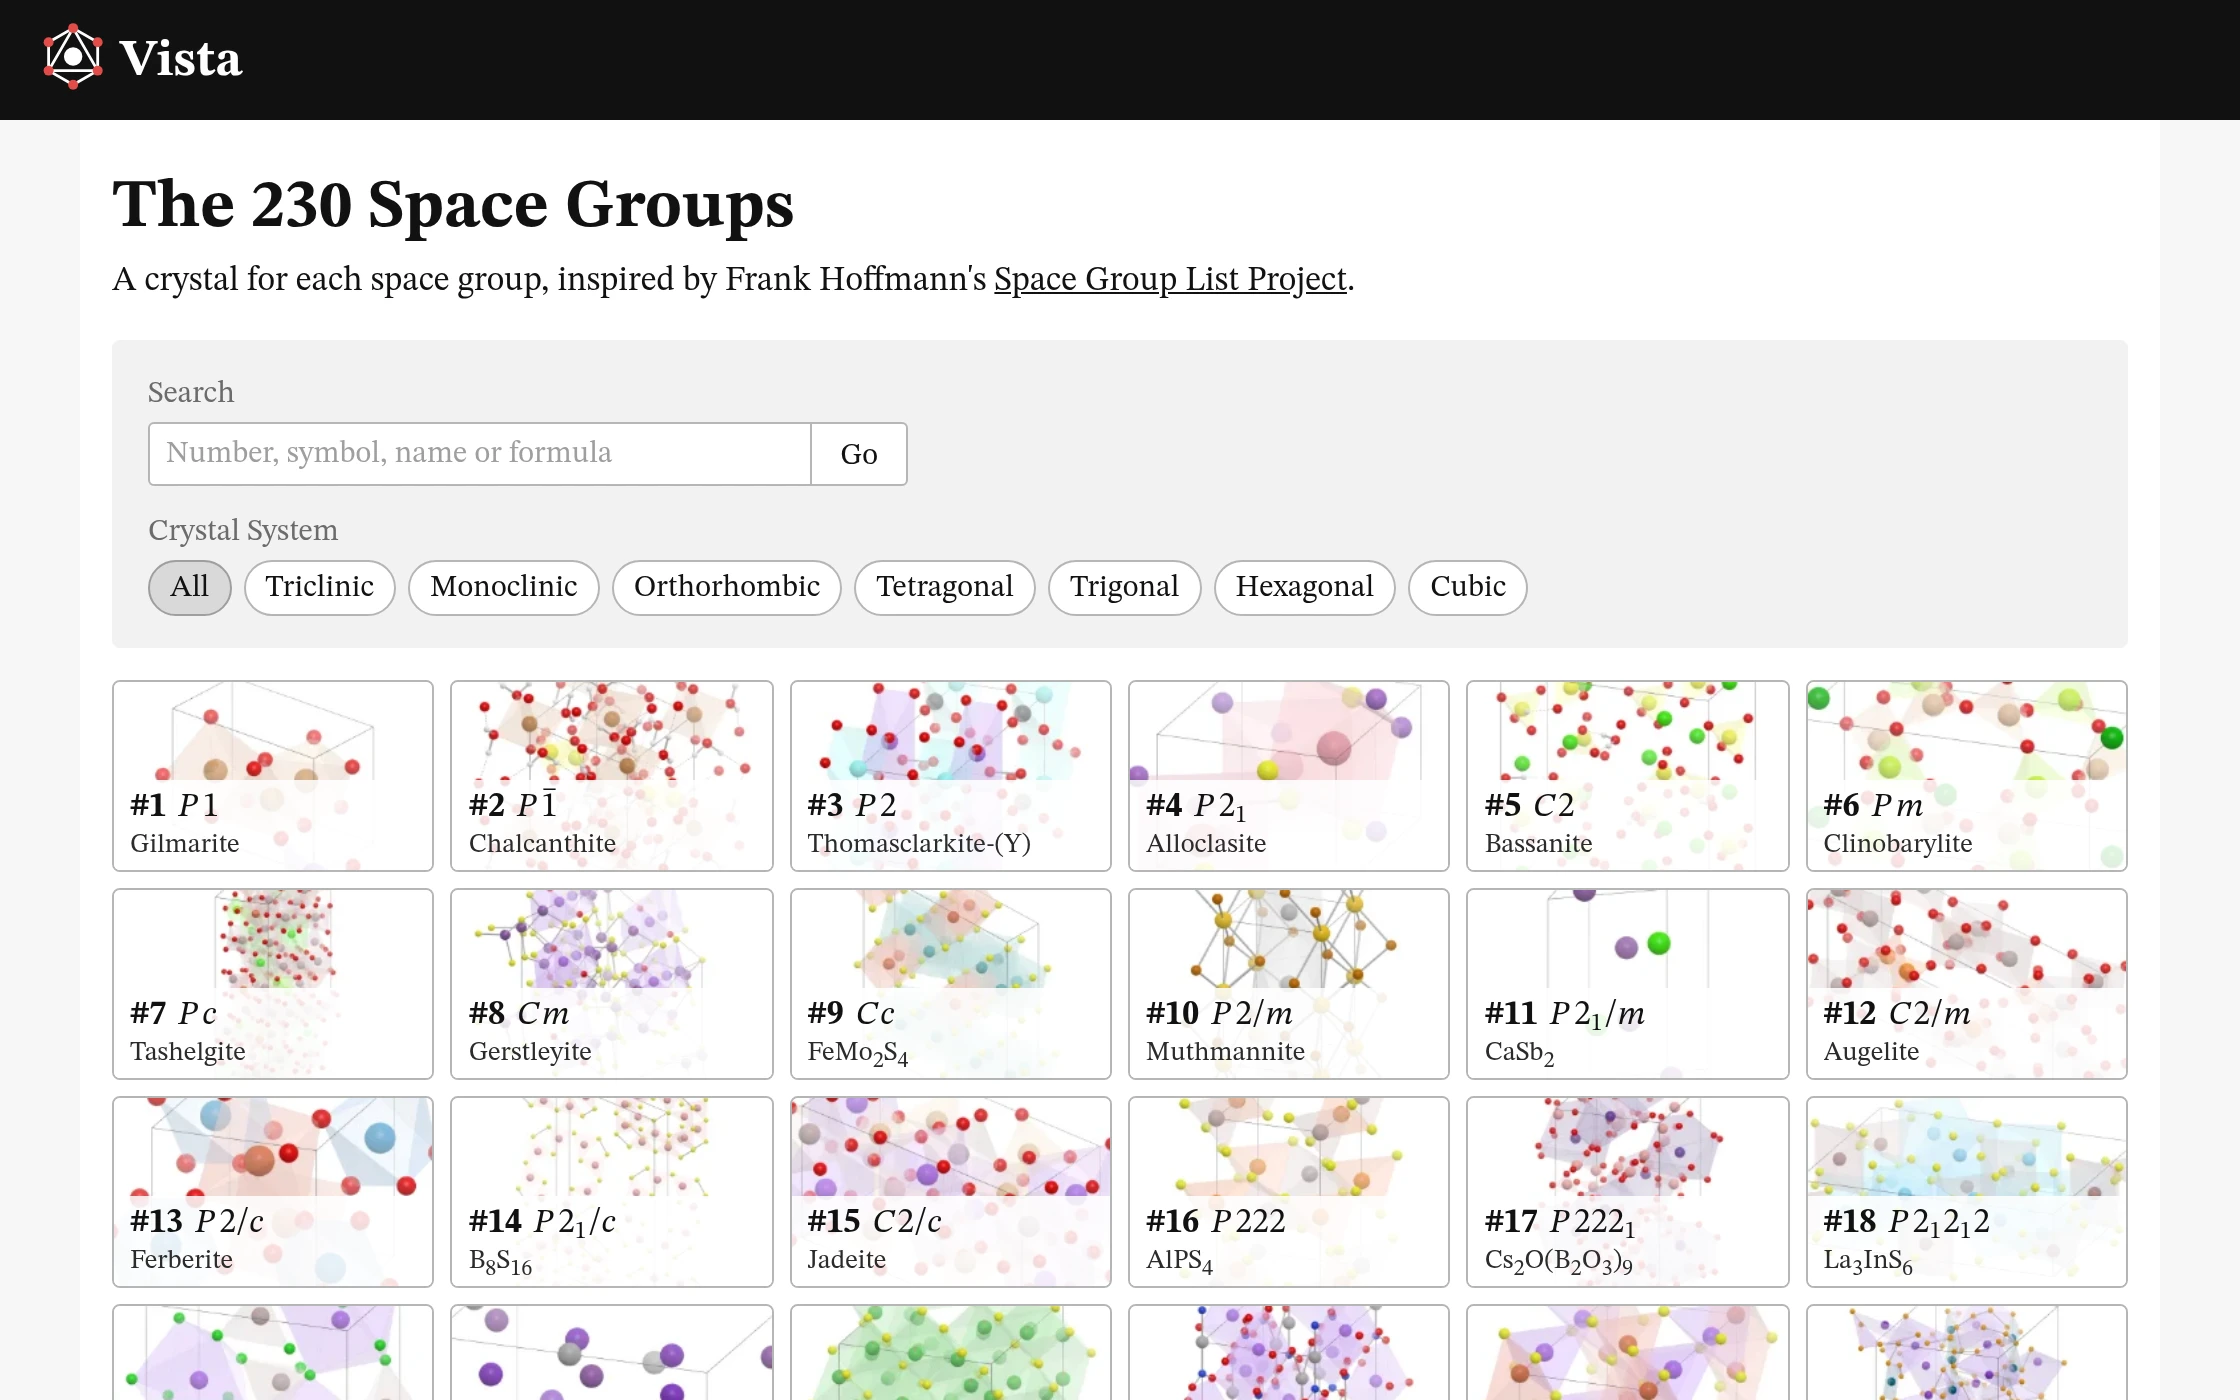Focus the Number, symbol, name or formula search field
The image size is (2240, 1400).
(479, 454)
